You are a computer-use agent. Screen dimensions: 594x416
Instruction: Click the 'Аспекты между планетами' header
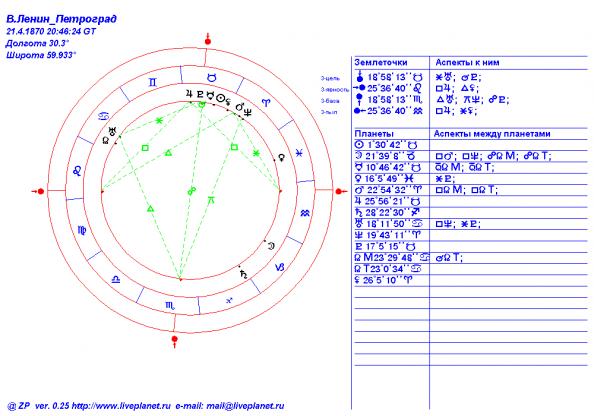pyautogui.click(x=492, y=134)
